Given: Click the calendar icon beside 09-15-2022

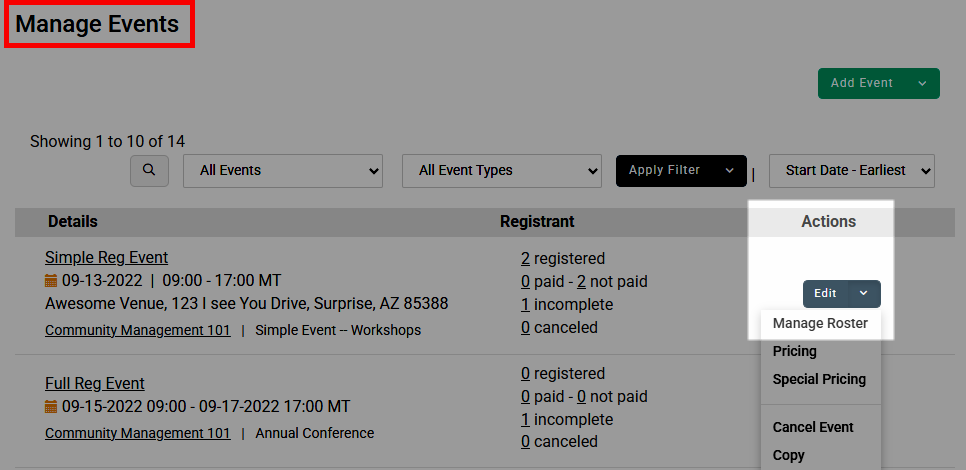Looking at the screenshot, I should point(51,407).
